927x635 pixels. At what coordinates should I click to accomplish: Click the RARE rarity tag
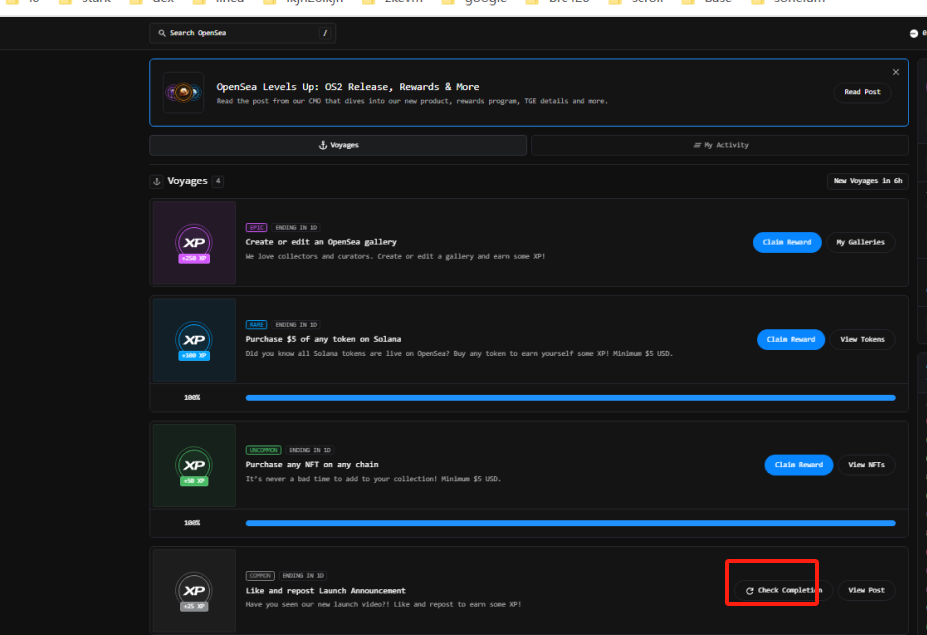(x=257, y=325)
